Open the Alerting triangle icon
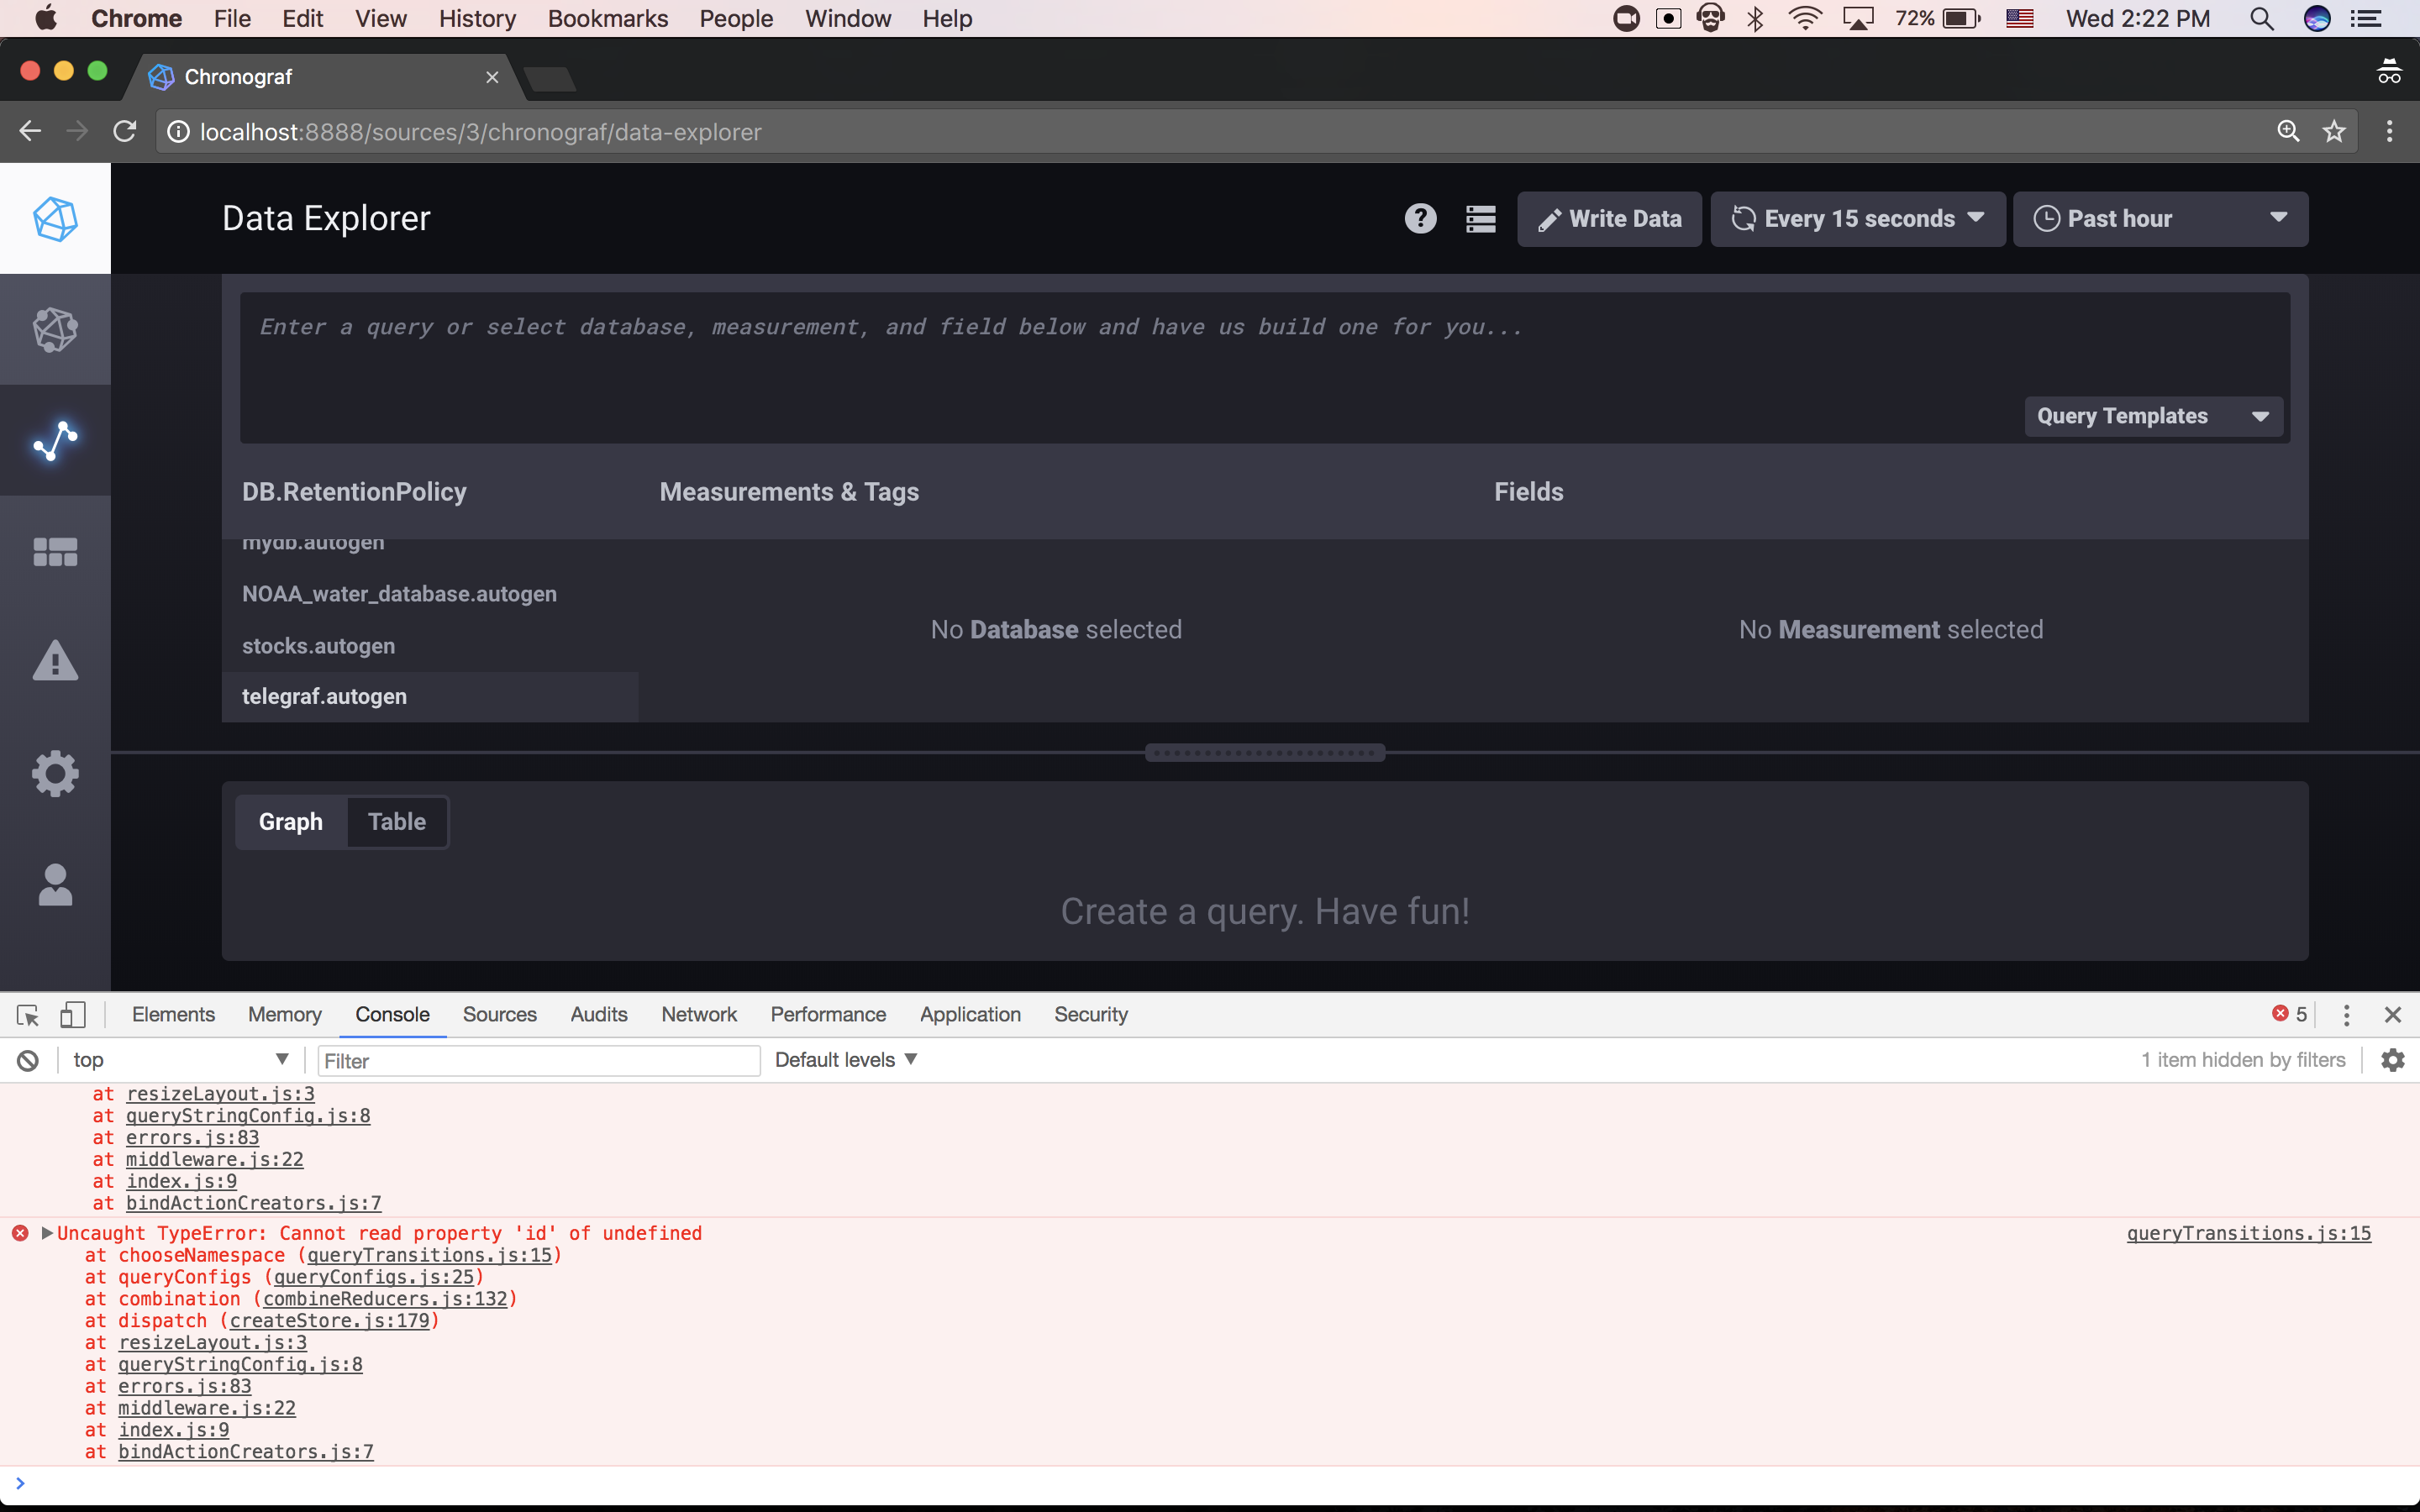2420x1512 pixels. (x=55, y=661)
